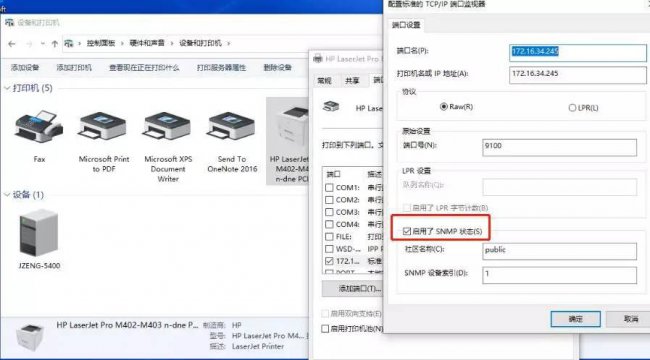Click the 确定 button in TCP/IP dialog
The width and height of the screenshot is (650, 360).
575,319
